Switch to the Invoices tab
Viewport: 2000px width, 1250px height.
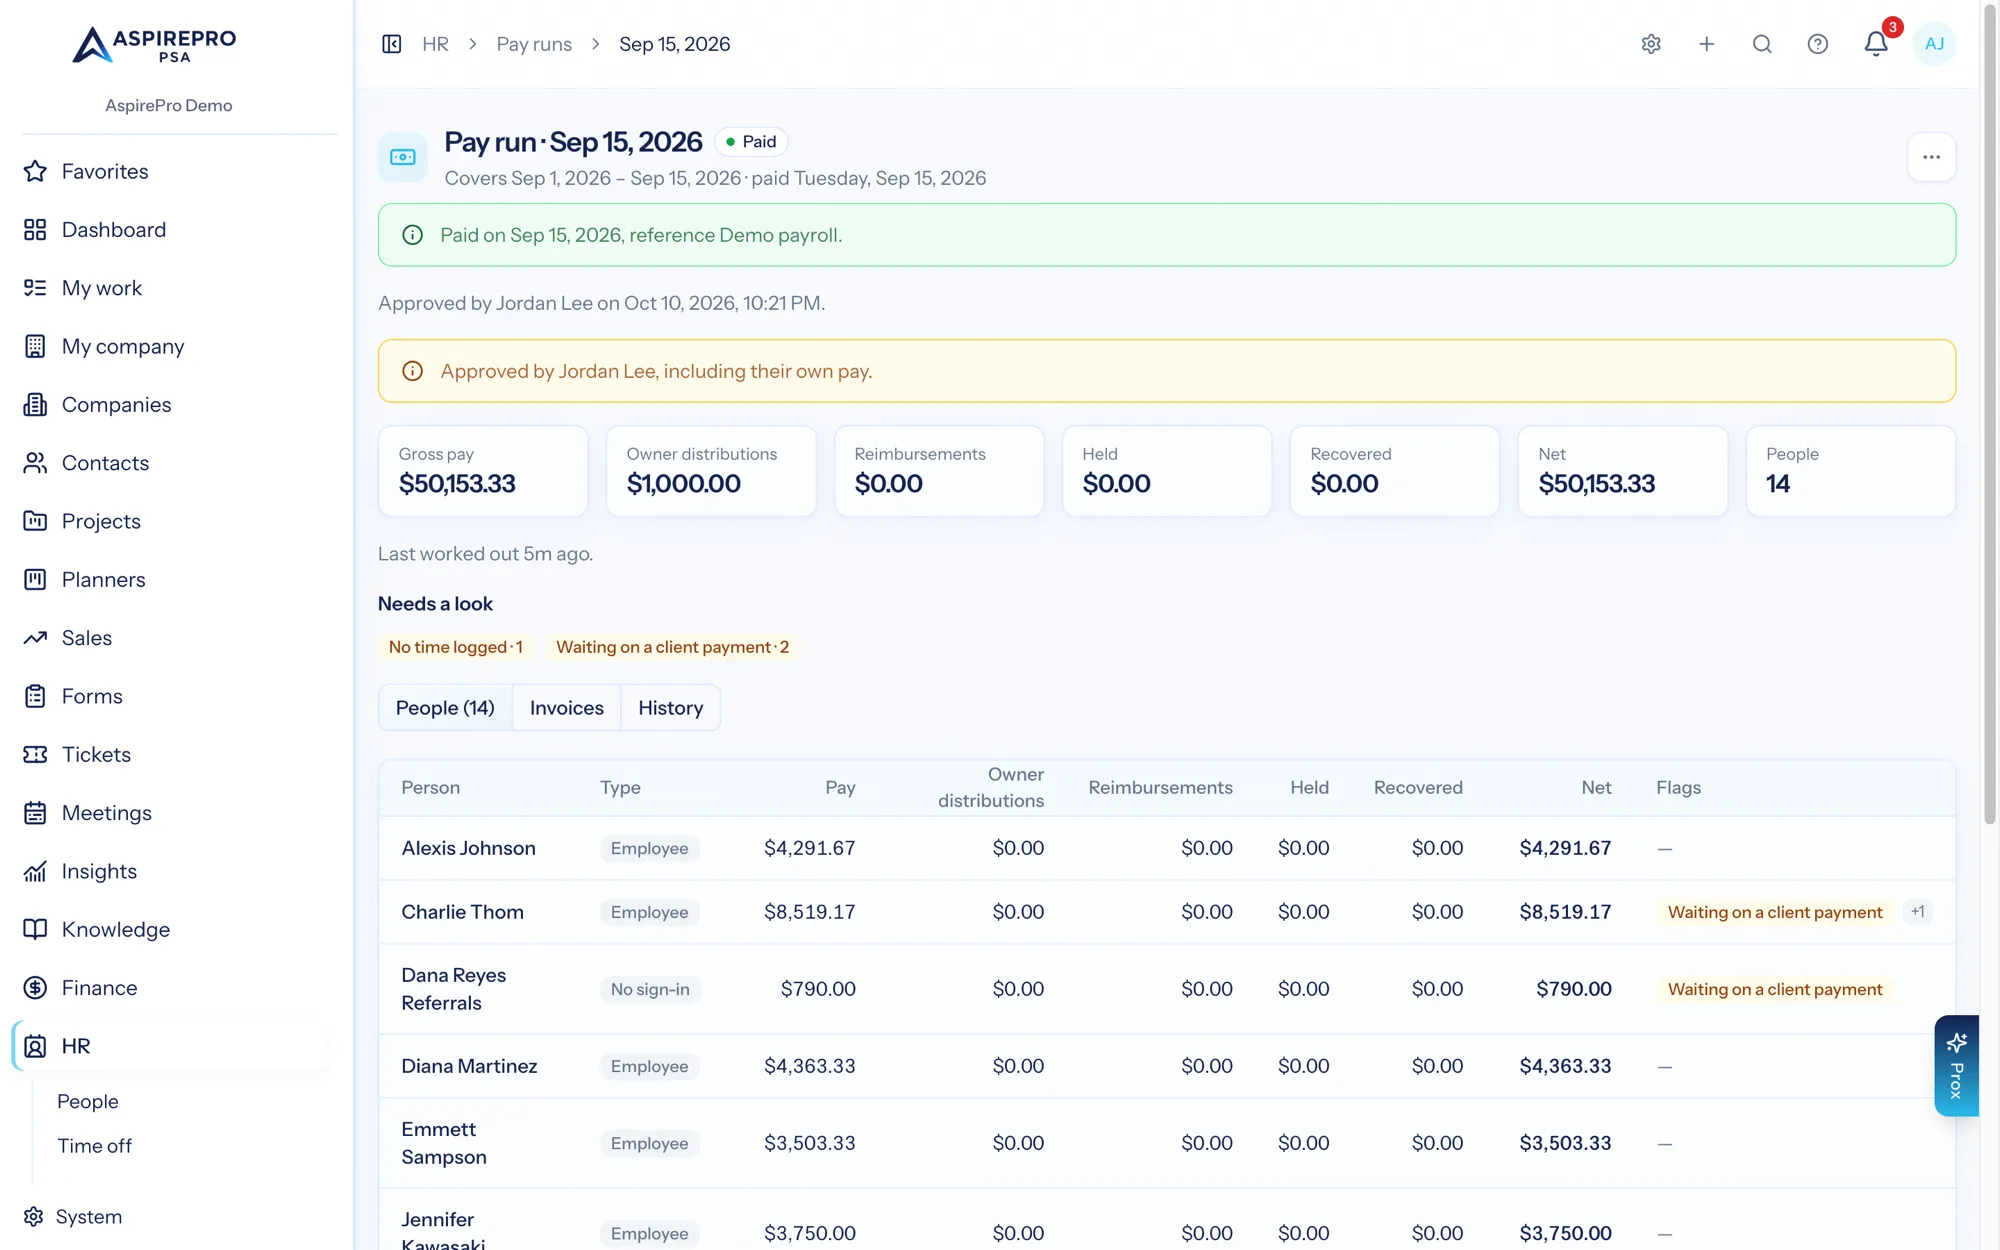pyautogui.click(x=567, y=708)
